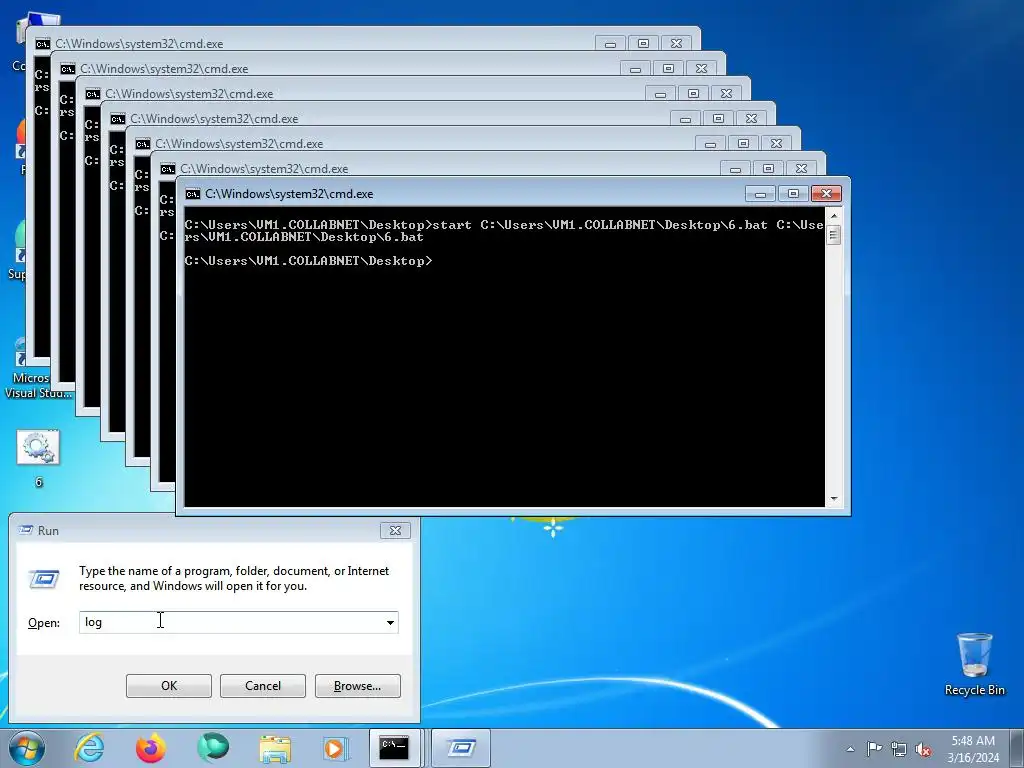Open Windows Media Player on taskbar
This screenshot has height=768, width=1024.
[x=336, y=748]
